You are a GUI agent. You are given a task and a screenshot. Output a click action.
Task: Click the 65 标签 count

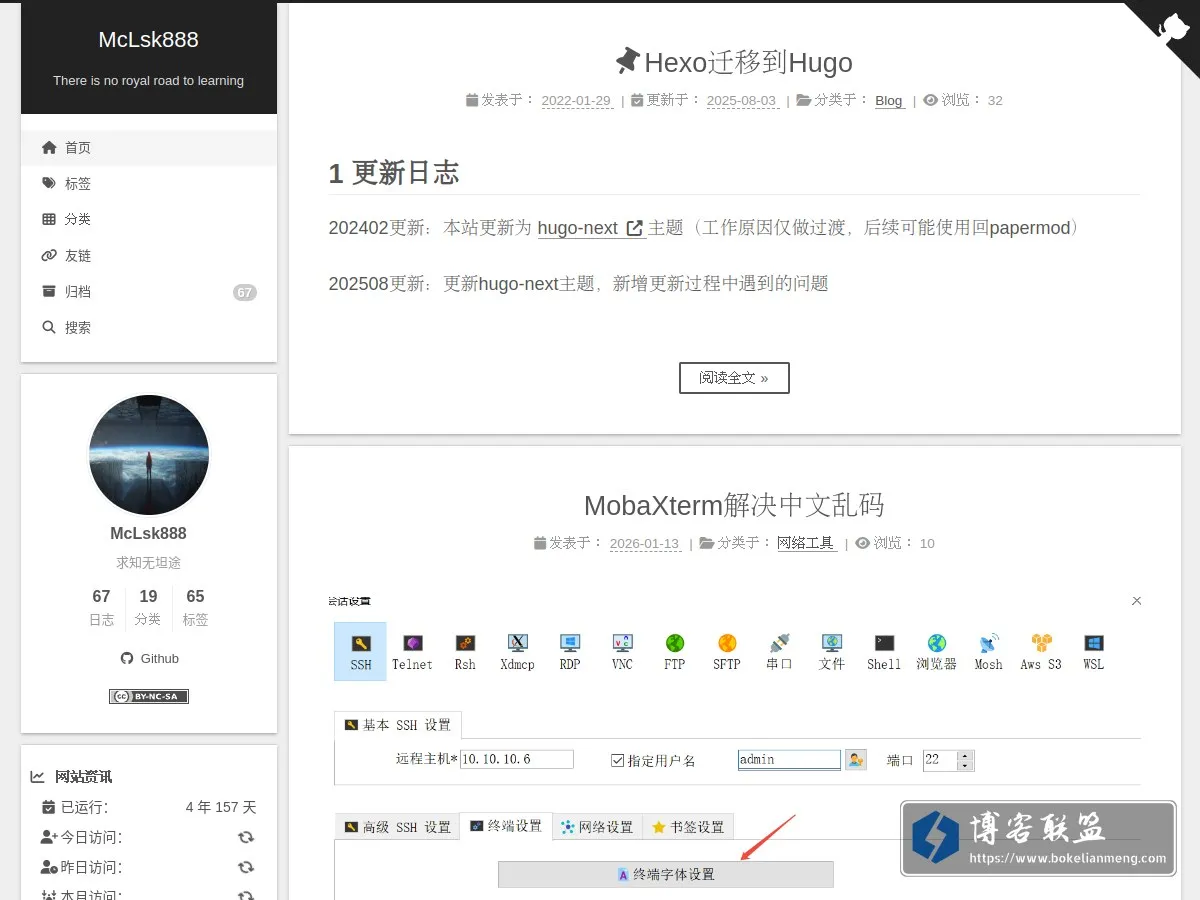pos(195,607)
